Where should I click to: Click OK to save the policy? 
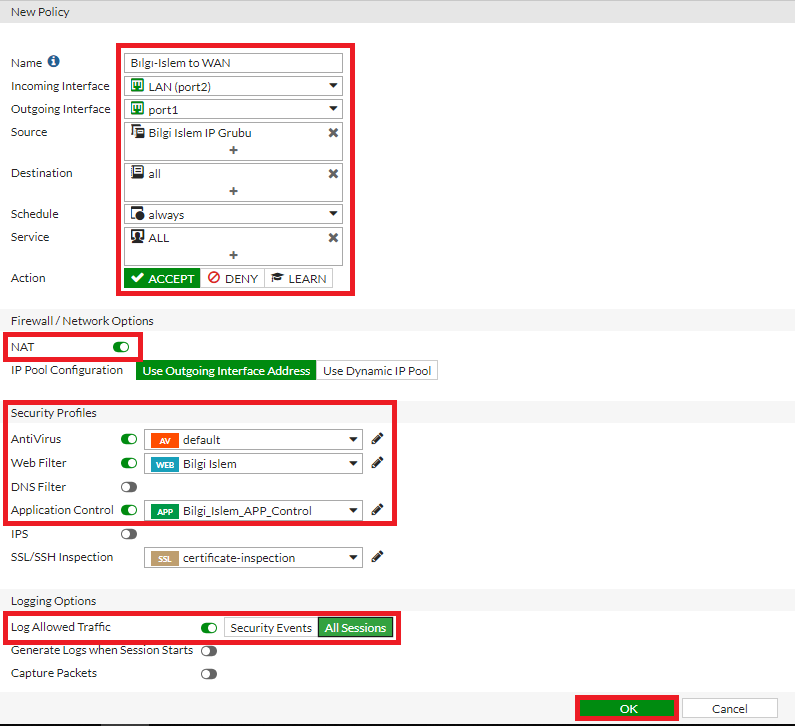pos(627,708)
